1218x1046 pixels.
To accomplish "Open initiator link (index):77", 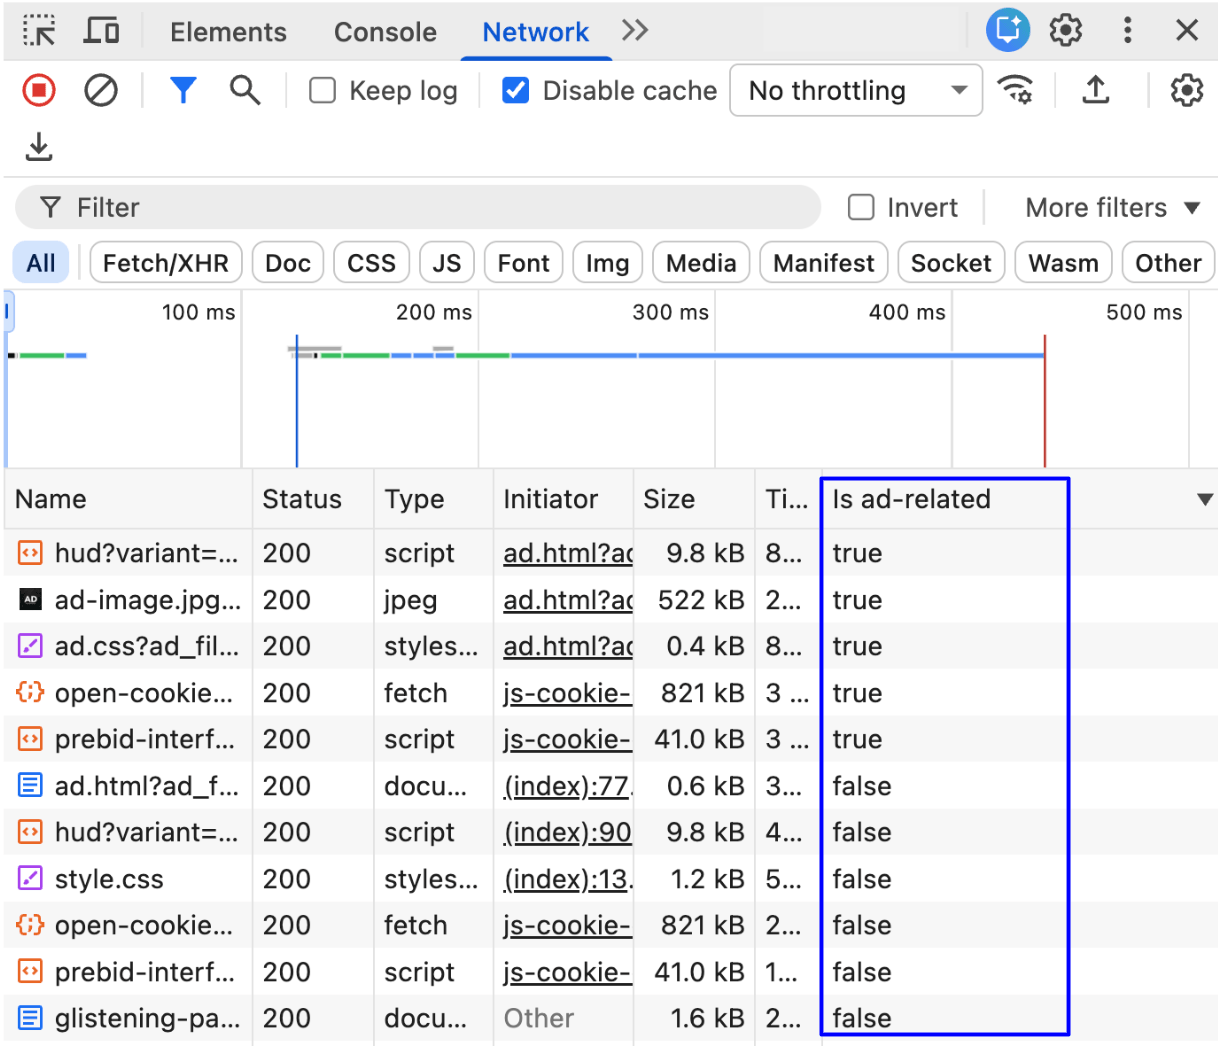I will tap(566, 786).
